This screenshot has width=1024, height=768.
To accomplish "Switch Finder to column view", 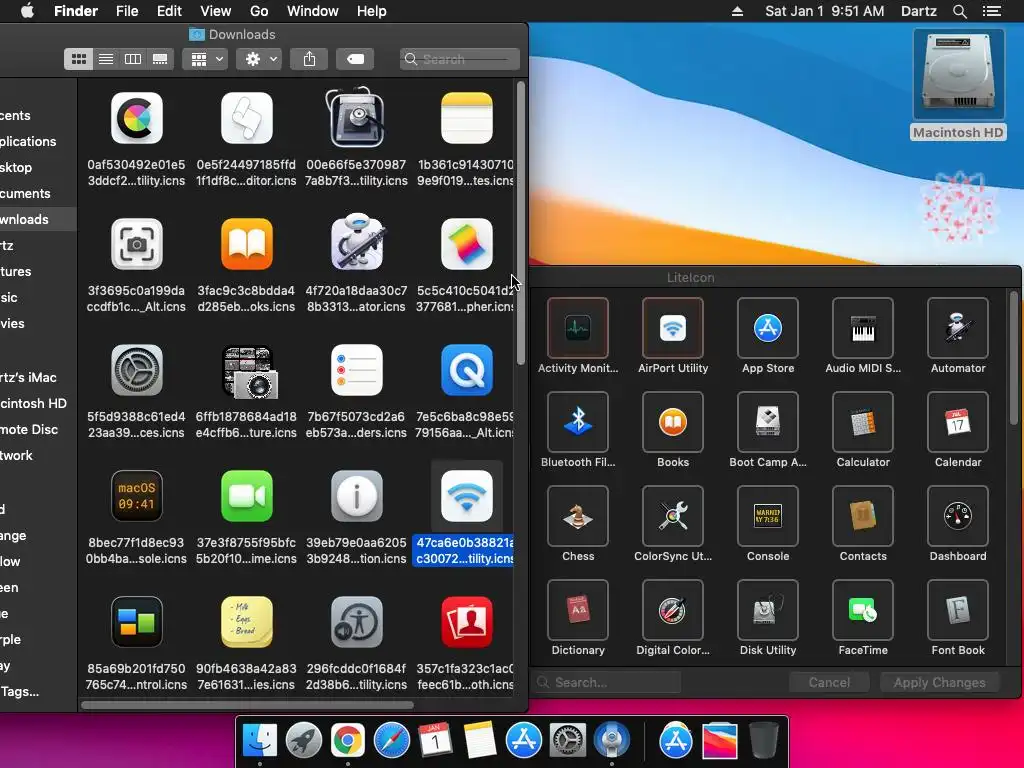I will (133, 59).
